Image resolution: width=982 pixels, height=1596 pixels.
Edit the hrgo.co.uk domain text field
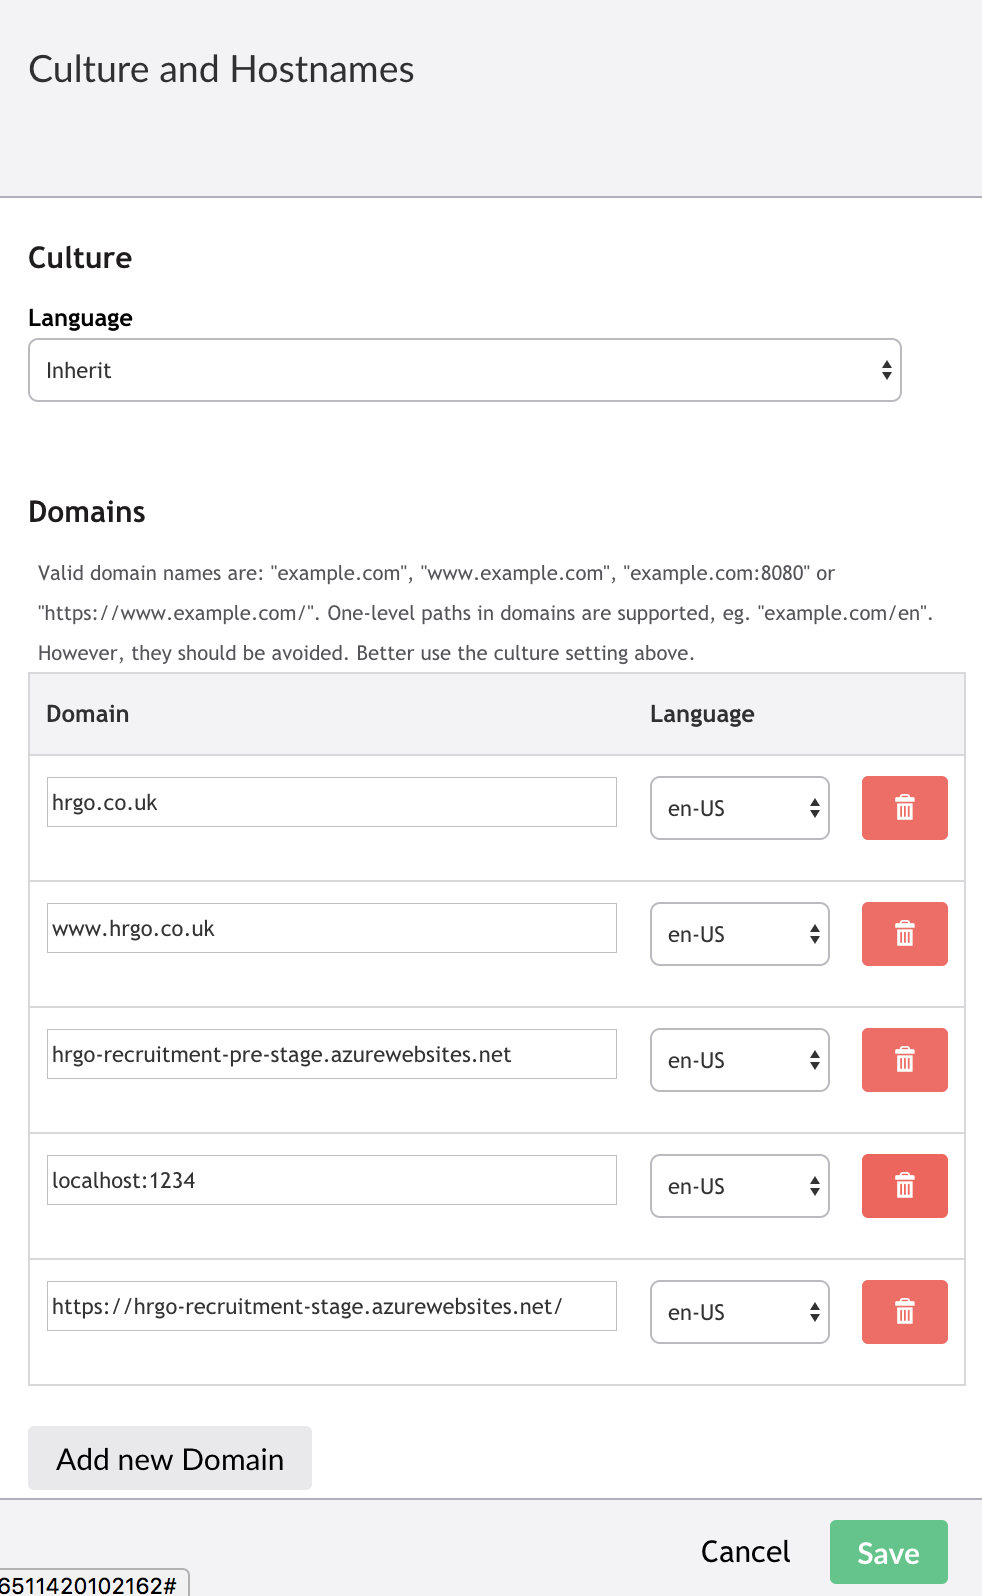332,802
